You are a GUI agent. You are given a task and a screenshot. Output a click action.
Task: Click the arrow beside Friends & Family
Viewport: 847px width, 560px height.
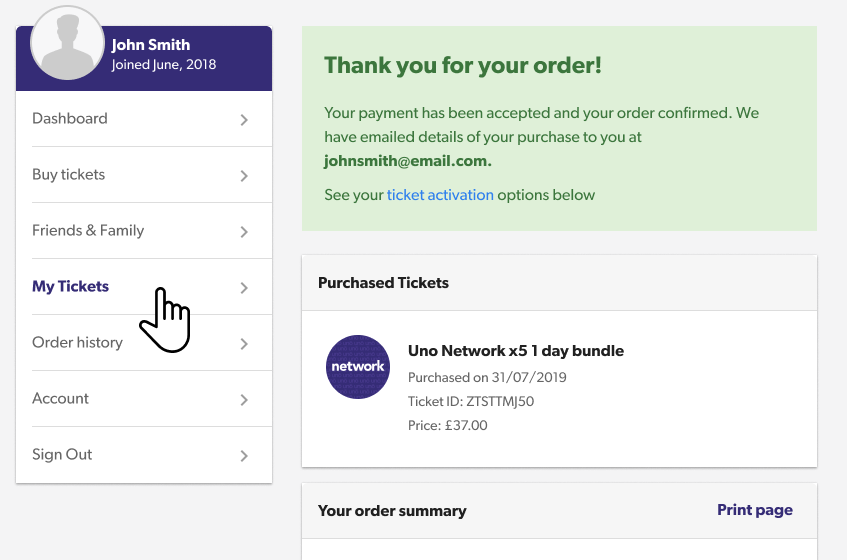click(x=244, y=232)
